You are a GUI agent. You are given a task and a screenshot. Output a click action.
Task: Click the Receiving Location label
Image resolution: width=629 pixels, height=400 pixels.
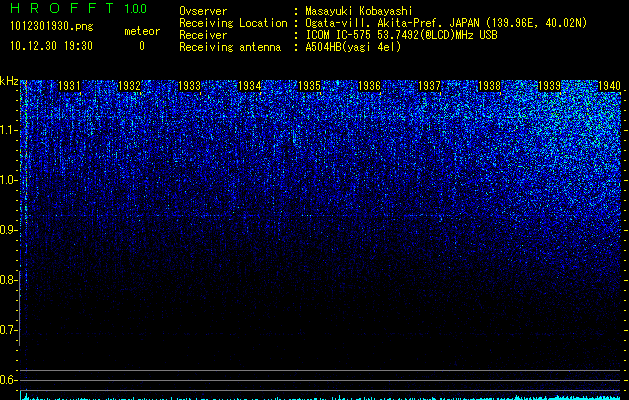point(233,23)
